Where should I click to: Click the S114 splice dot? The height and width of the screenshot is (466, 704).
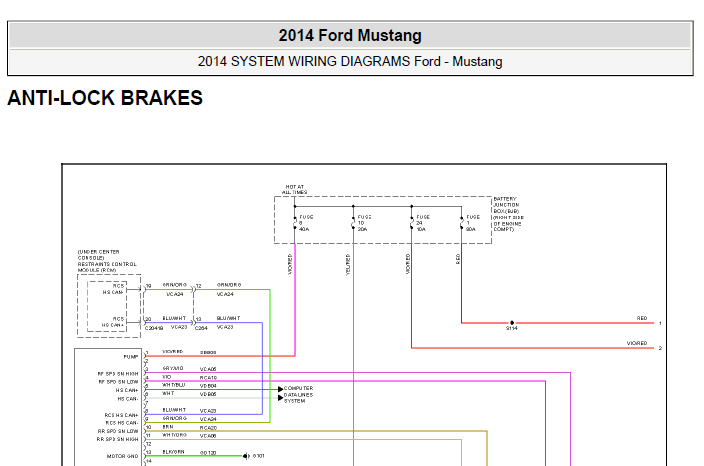(x=512, y=323)
